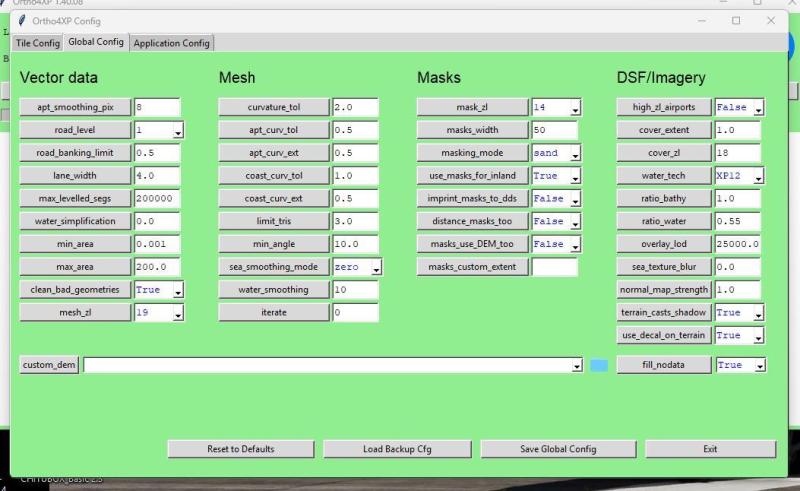
Task: Click the apt_smoothing_pix label button
Action: pos(75,107)
